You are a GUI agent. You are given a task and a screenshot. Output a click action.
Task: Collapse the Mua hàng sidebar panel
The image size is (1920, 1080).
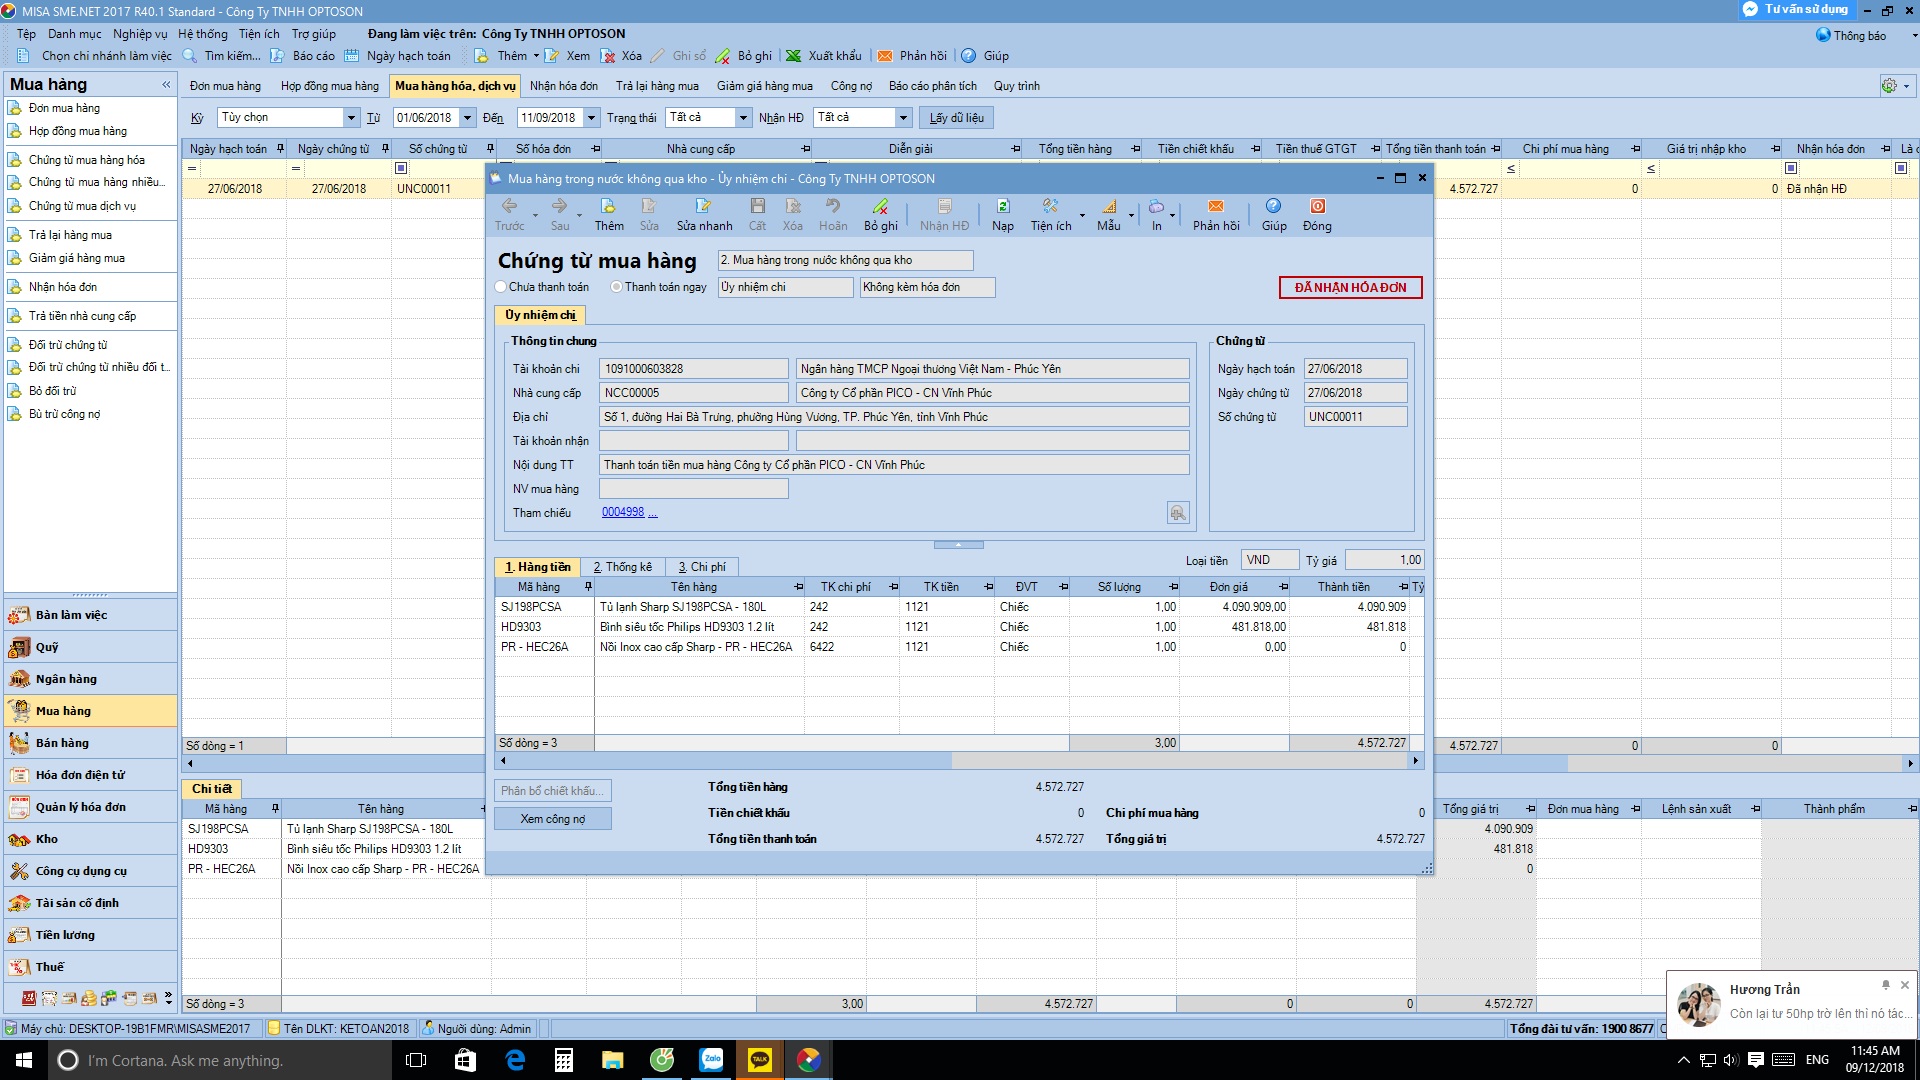(x=166, y=85)
